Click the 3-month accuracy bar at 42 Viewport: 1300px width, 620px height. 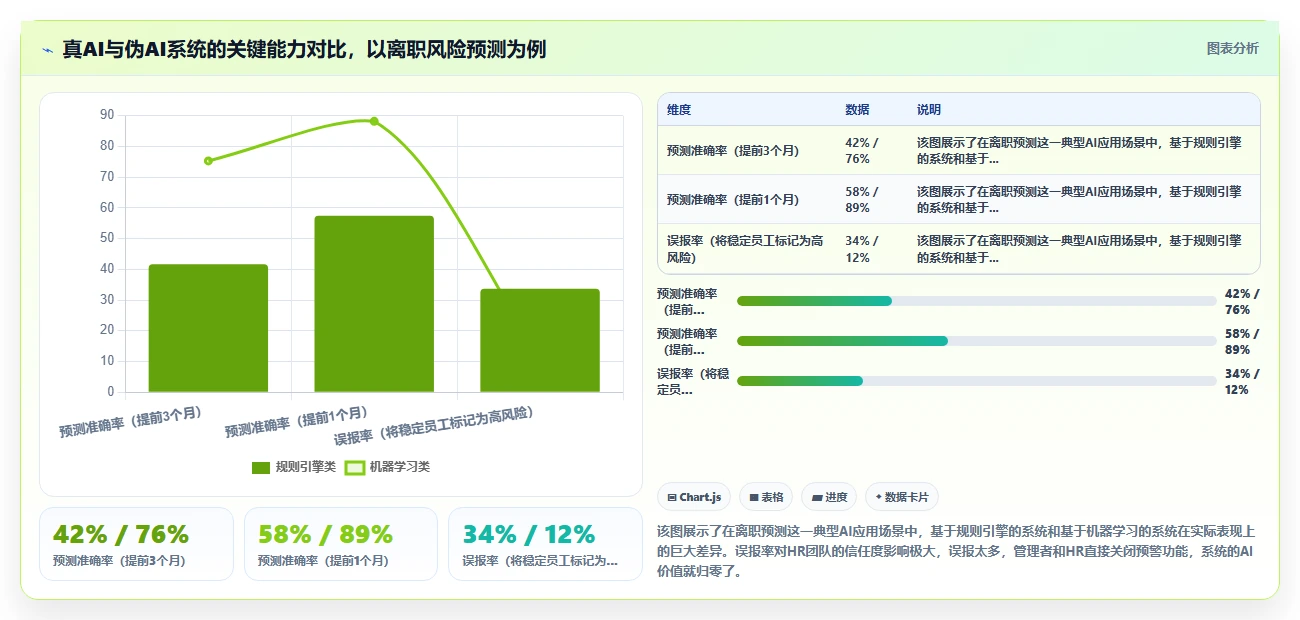coord(208,328)
